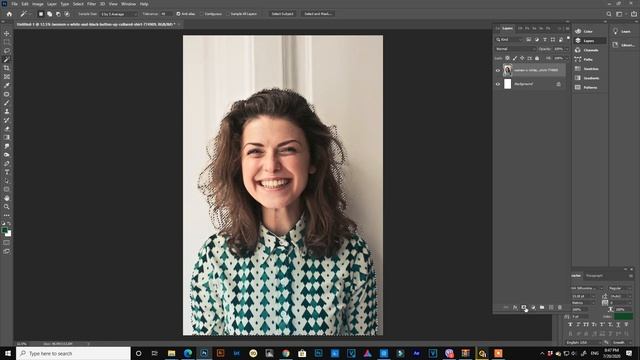The image size is (640, 360).
Task: Select the Clone Stamp tool
Action: point(7,111)
